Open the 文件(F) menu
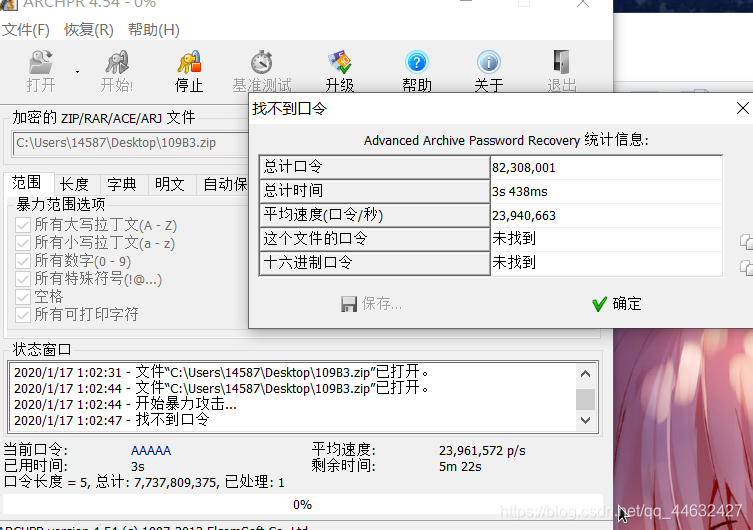This screenshot has height=530, width=753. 26,30
